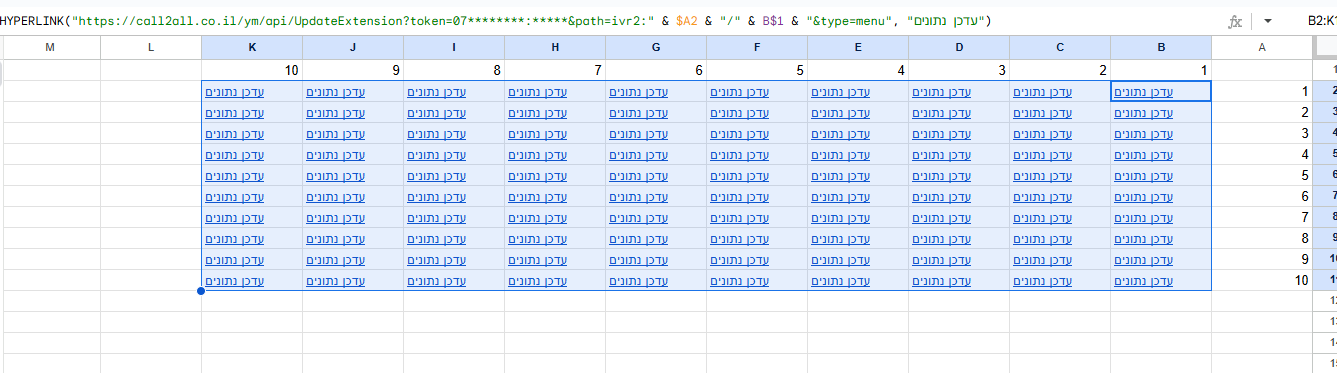Open עדכן נתונים link in cell C9
The width and height of the screenshot is (1337, 373).
(1043, 239)
